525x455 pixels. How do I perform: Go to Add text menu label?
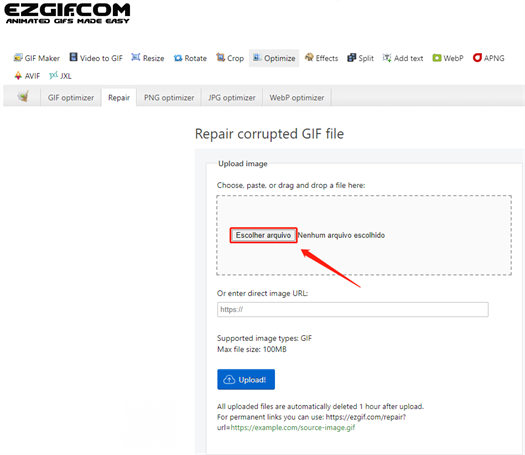[408, 58]
